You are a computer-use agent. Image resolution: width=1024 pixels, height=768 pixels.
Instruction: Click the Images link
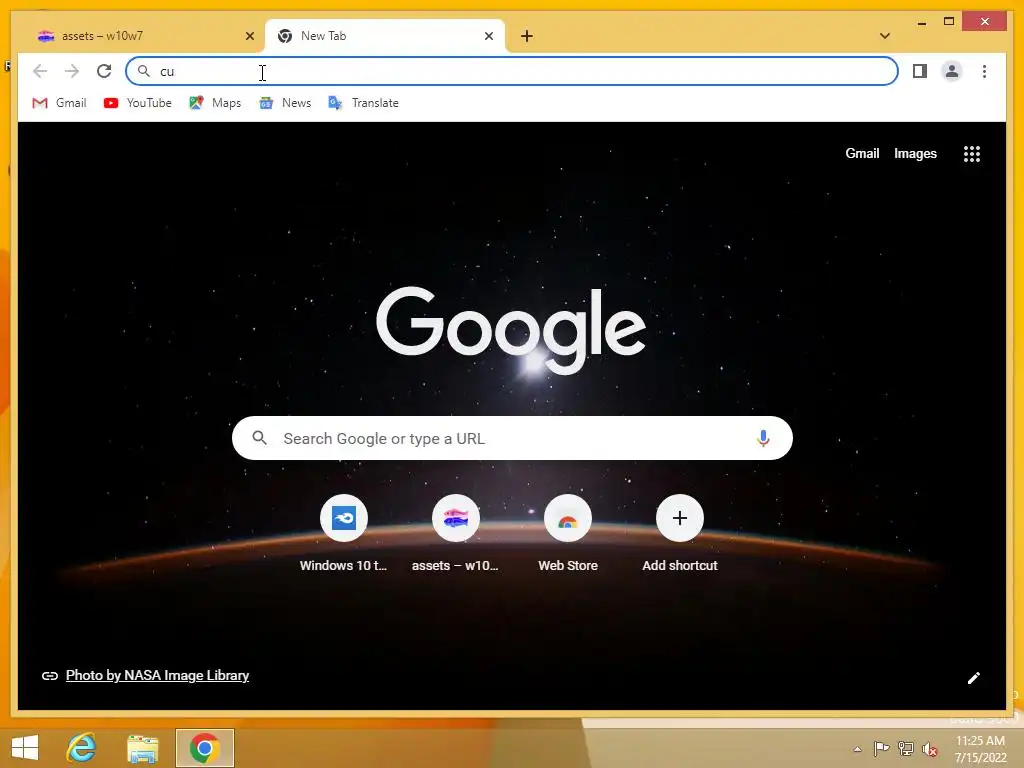click(x=915, y=153)
